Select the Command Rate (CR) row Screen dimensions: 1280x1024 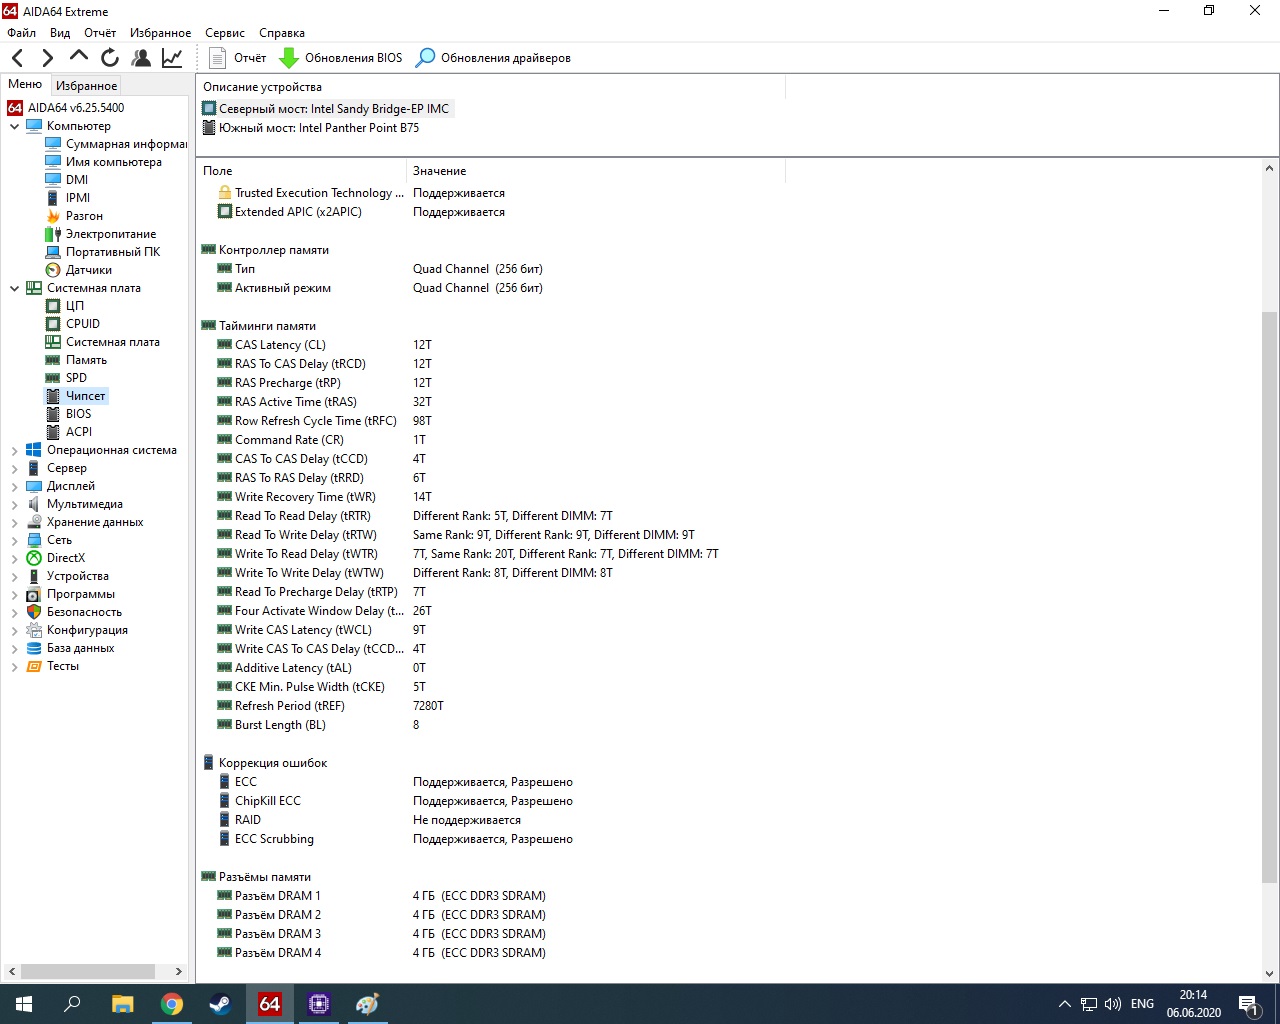730,440
